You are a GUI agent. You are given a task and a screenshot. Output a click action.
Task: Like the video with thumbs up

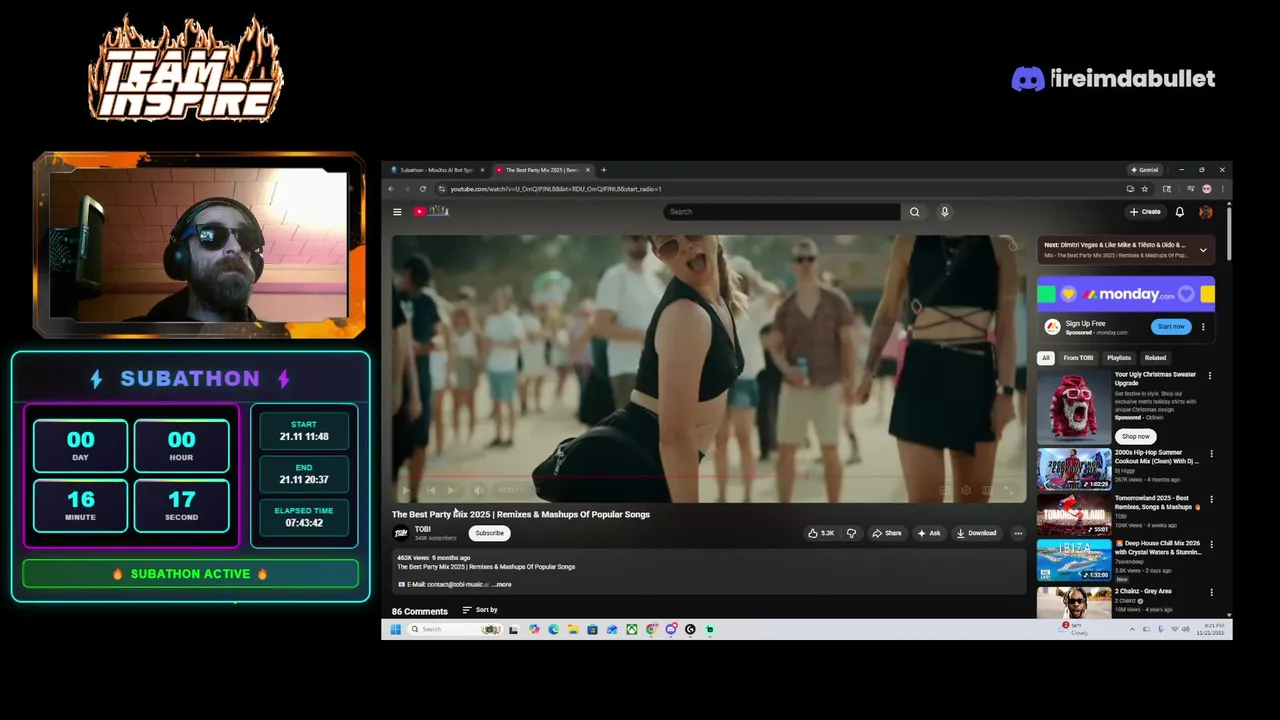click(822, 533)
